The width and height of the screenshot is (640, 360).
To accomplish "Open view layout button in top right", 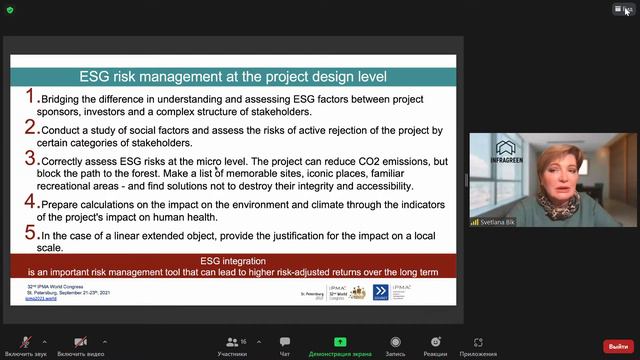I will point(623,9).
